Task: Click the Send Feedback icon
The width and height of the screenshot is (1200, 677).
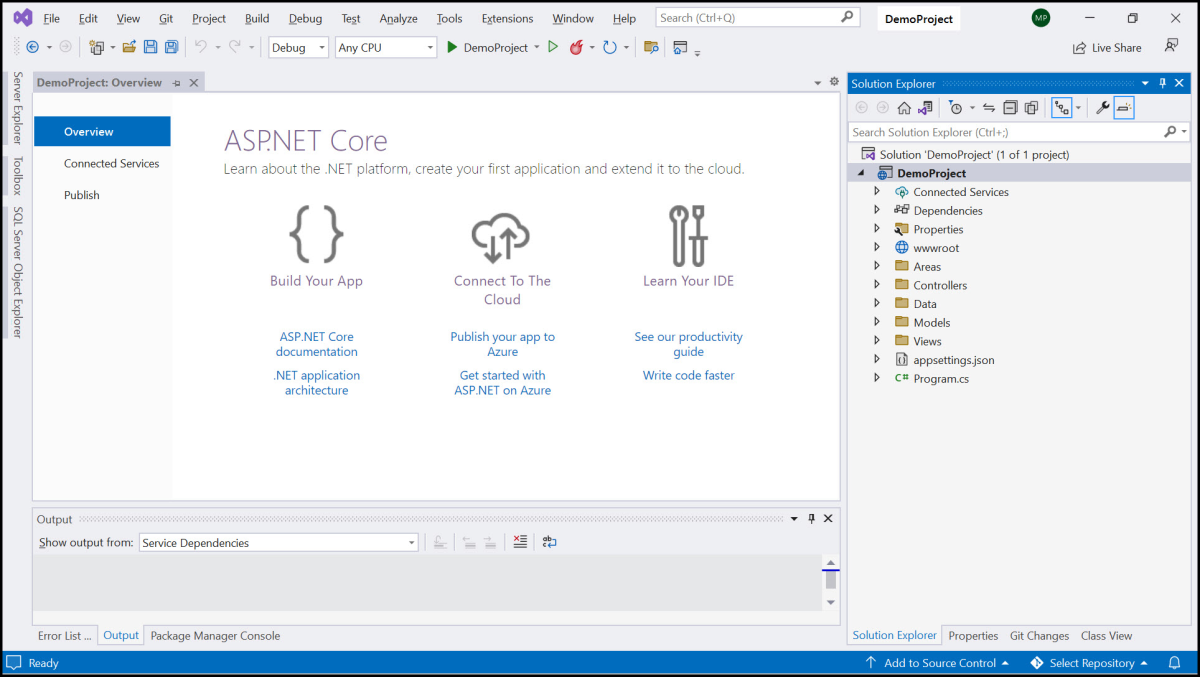Action: coord(1171,46)
